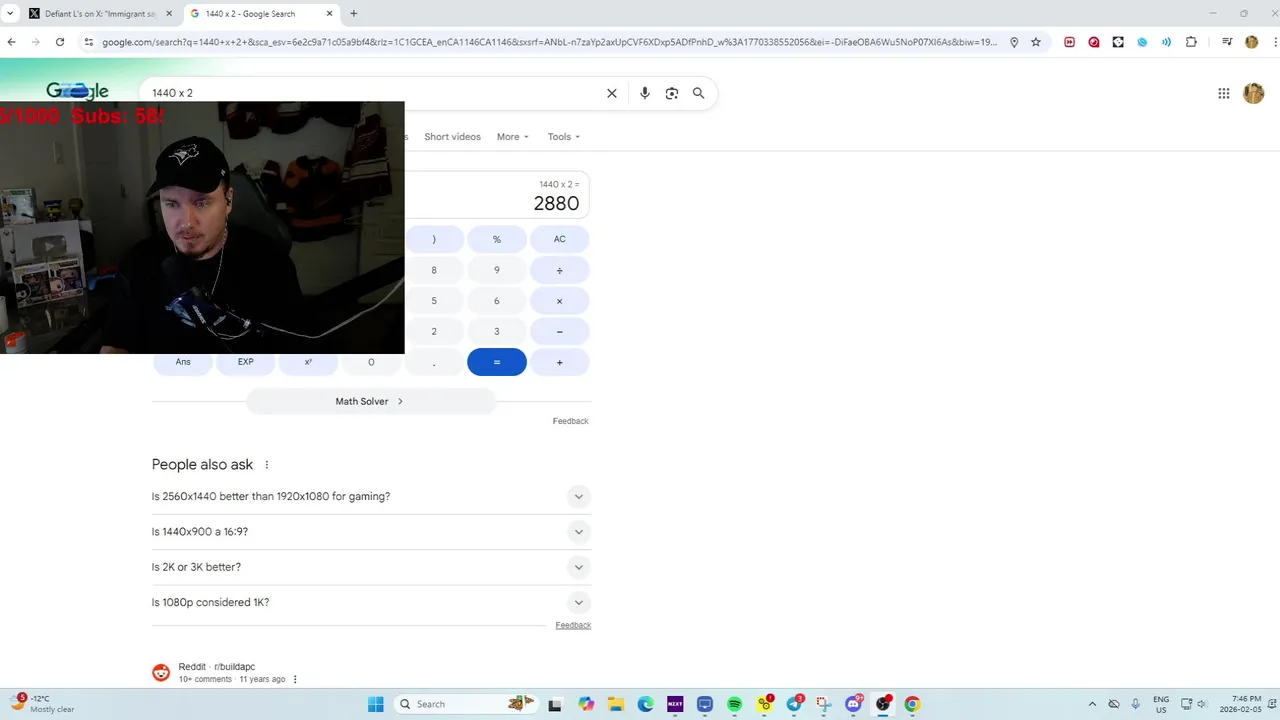Click the calculator Ans button
Image resolution: width=1280 pixels, height=720 pixels.
pyautogui.click(x=183, y=362)
